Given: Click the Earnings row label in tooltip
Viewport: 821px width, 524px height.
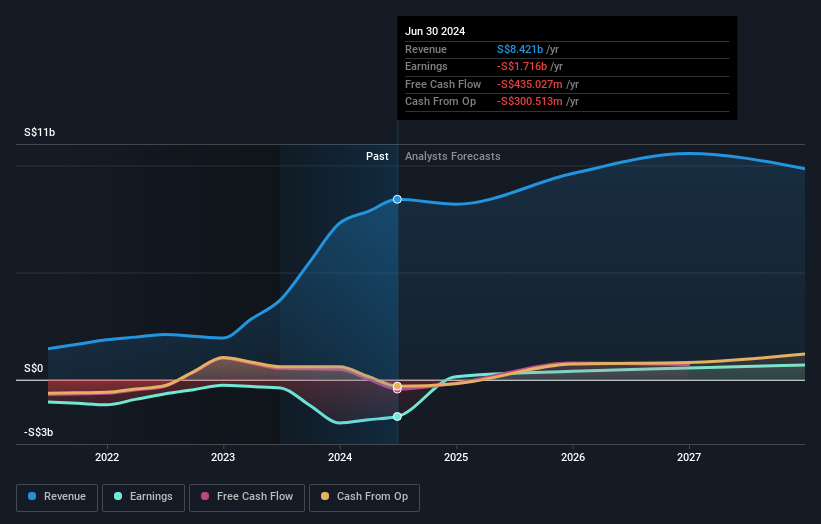Looking at the screenshot, I should [426, 66].
